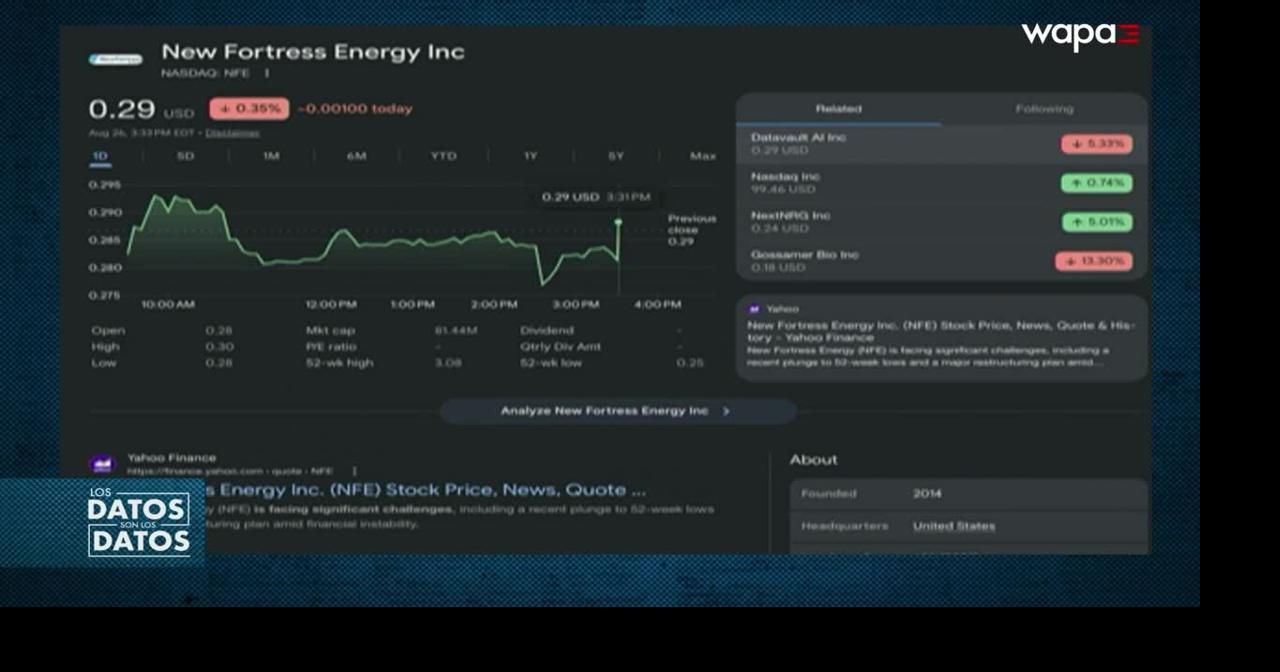Select the 5Y chart range tab
This screenshot has height=672, width=1280.
[x=616, y=156]
